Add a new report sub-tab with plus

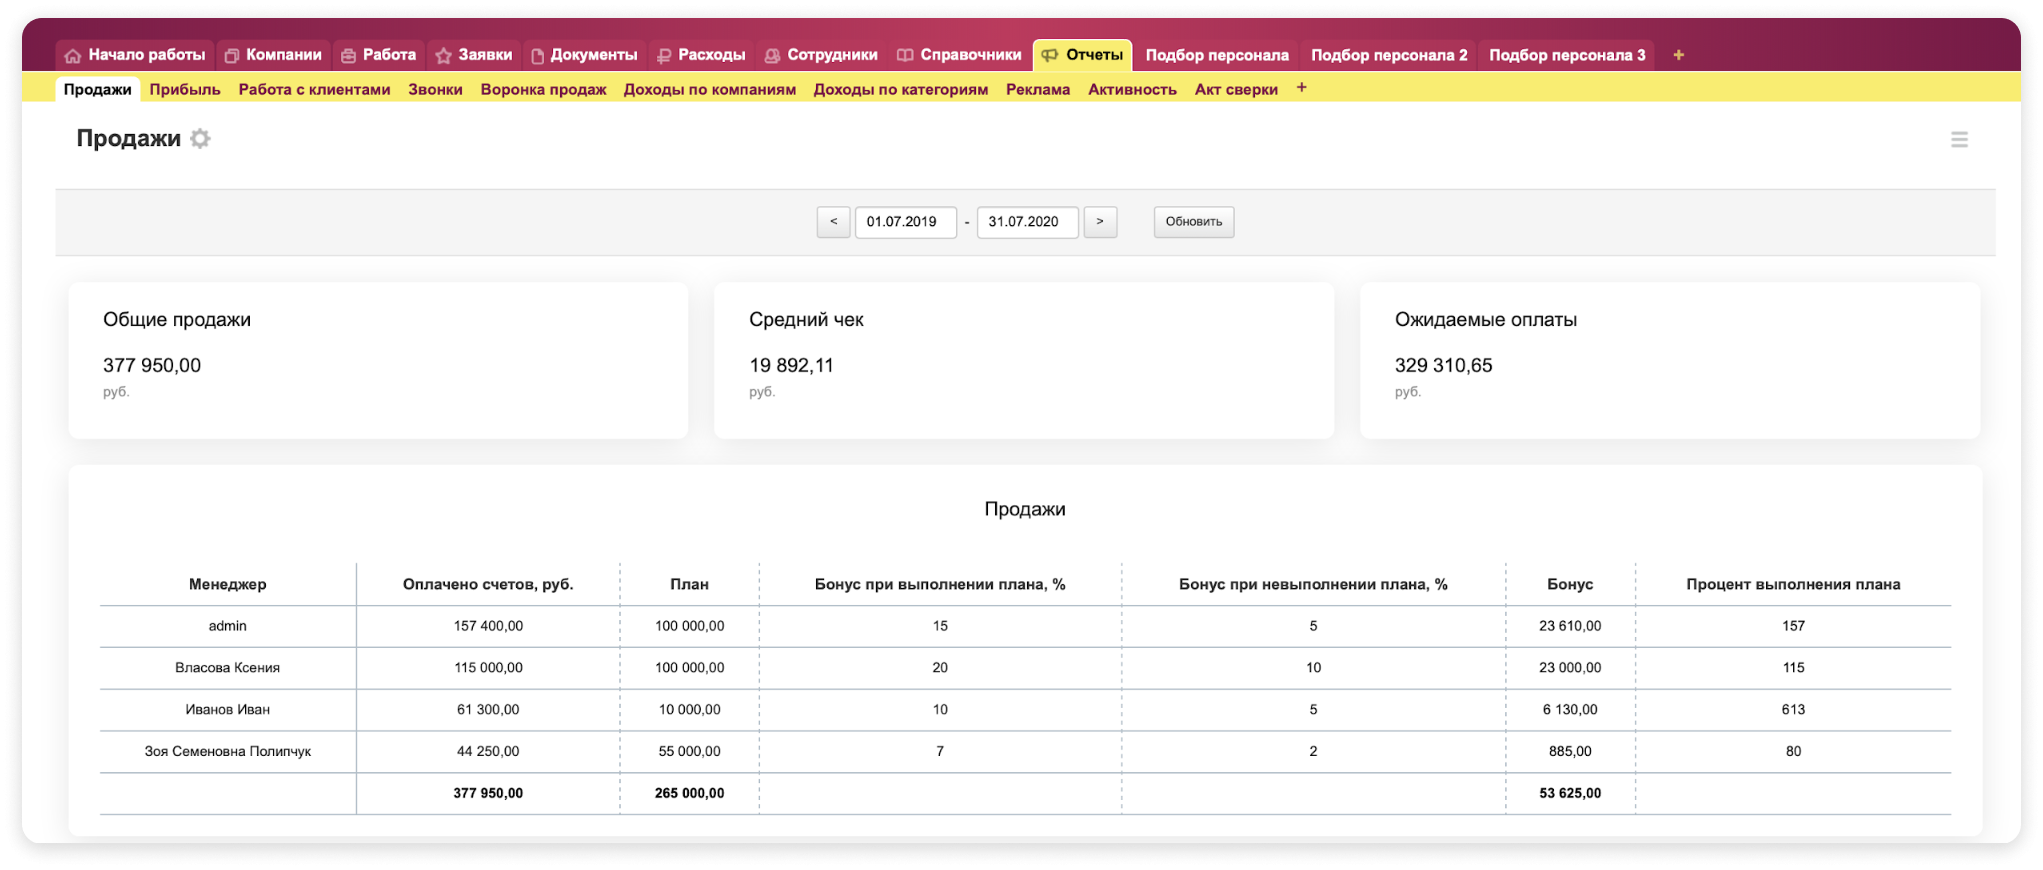click(x=1301, y=88)
